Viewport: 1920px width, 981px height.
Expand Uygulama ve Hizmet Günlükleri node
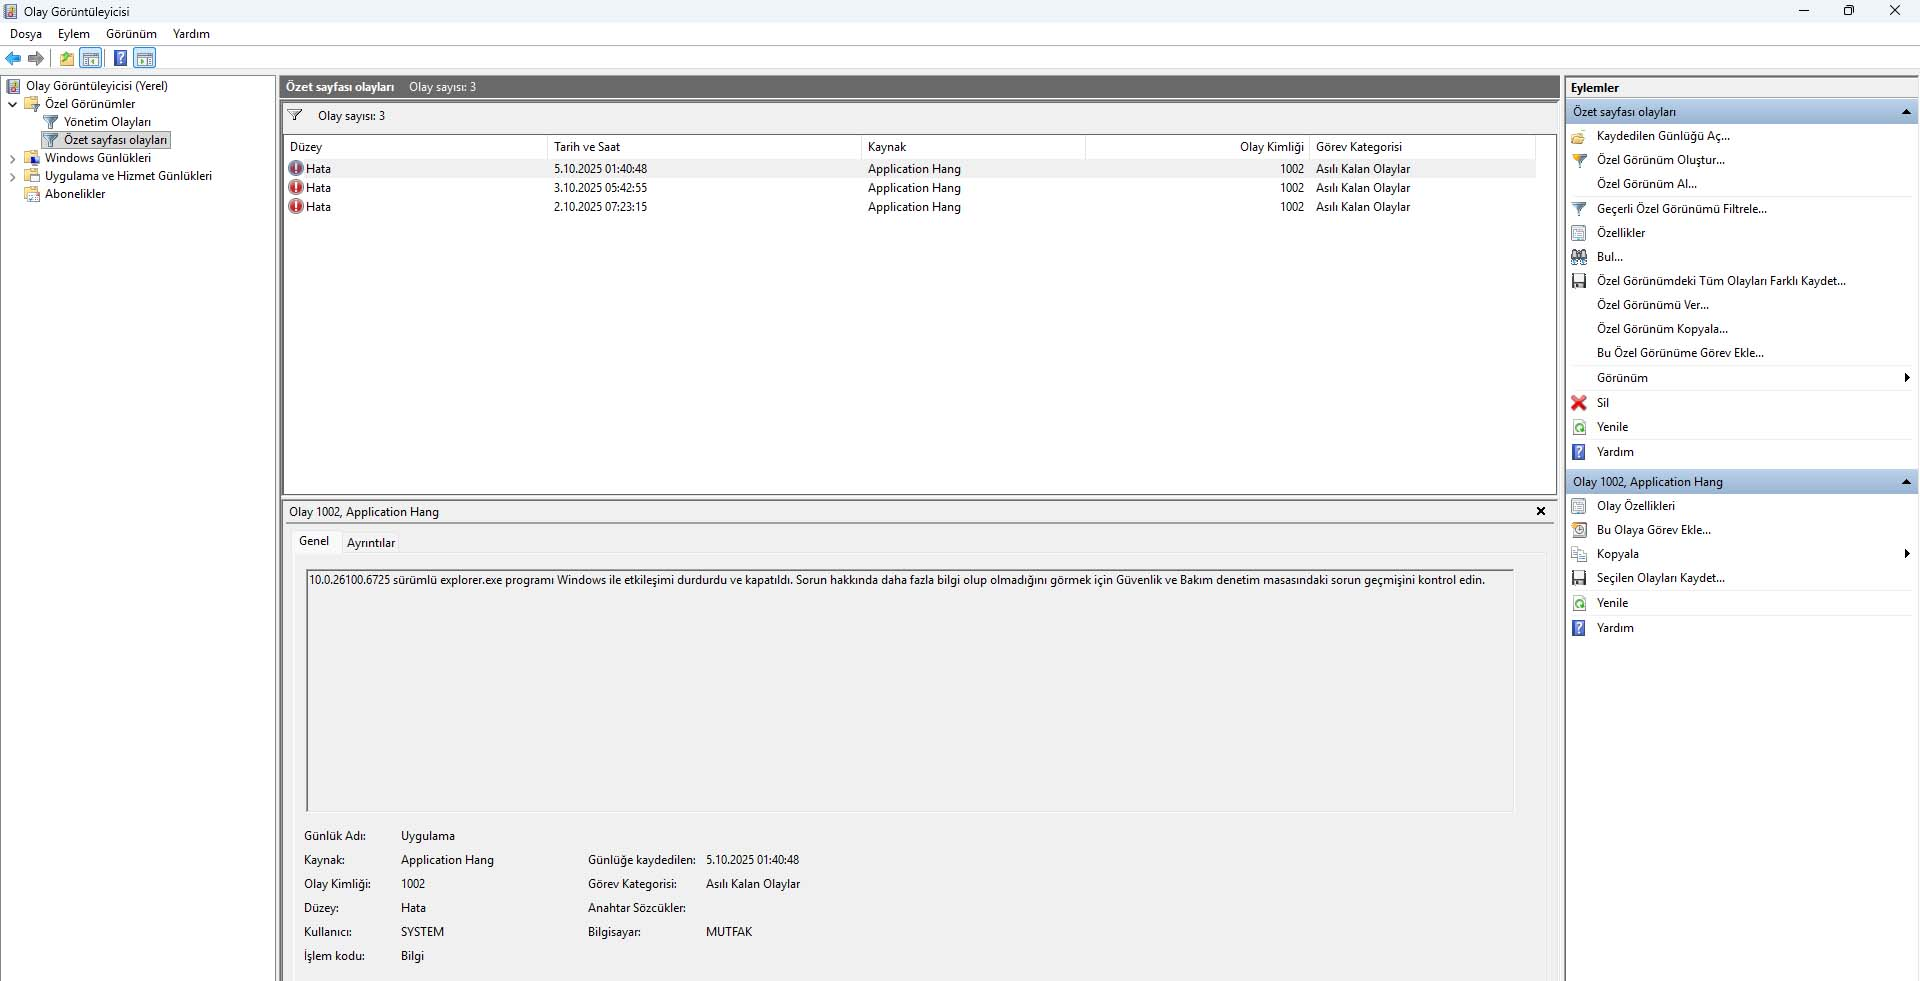[x=12, y=176]
